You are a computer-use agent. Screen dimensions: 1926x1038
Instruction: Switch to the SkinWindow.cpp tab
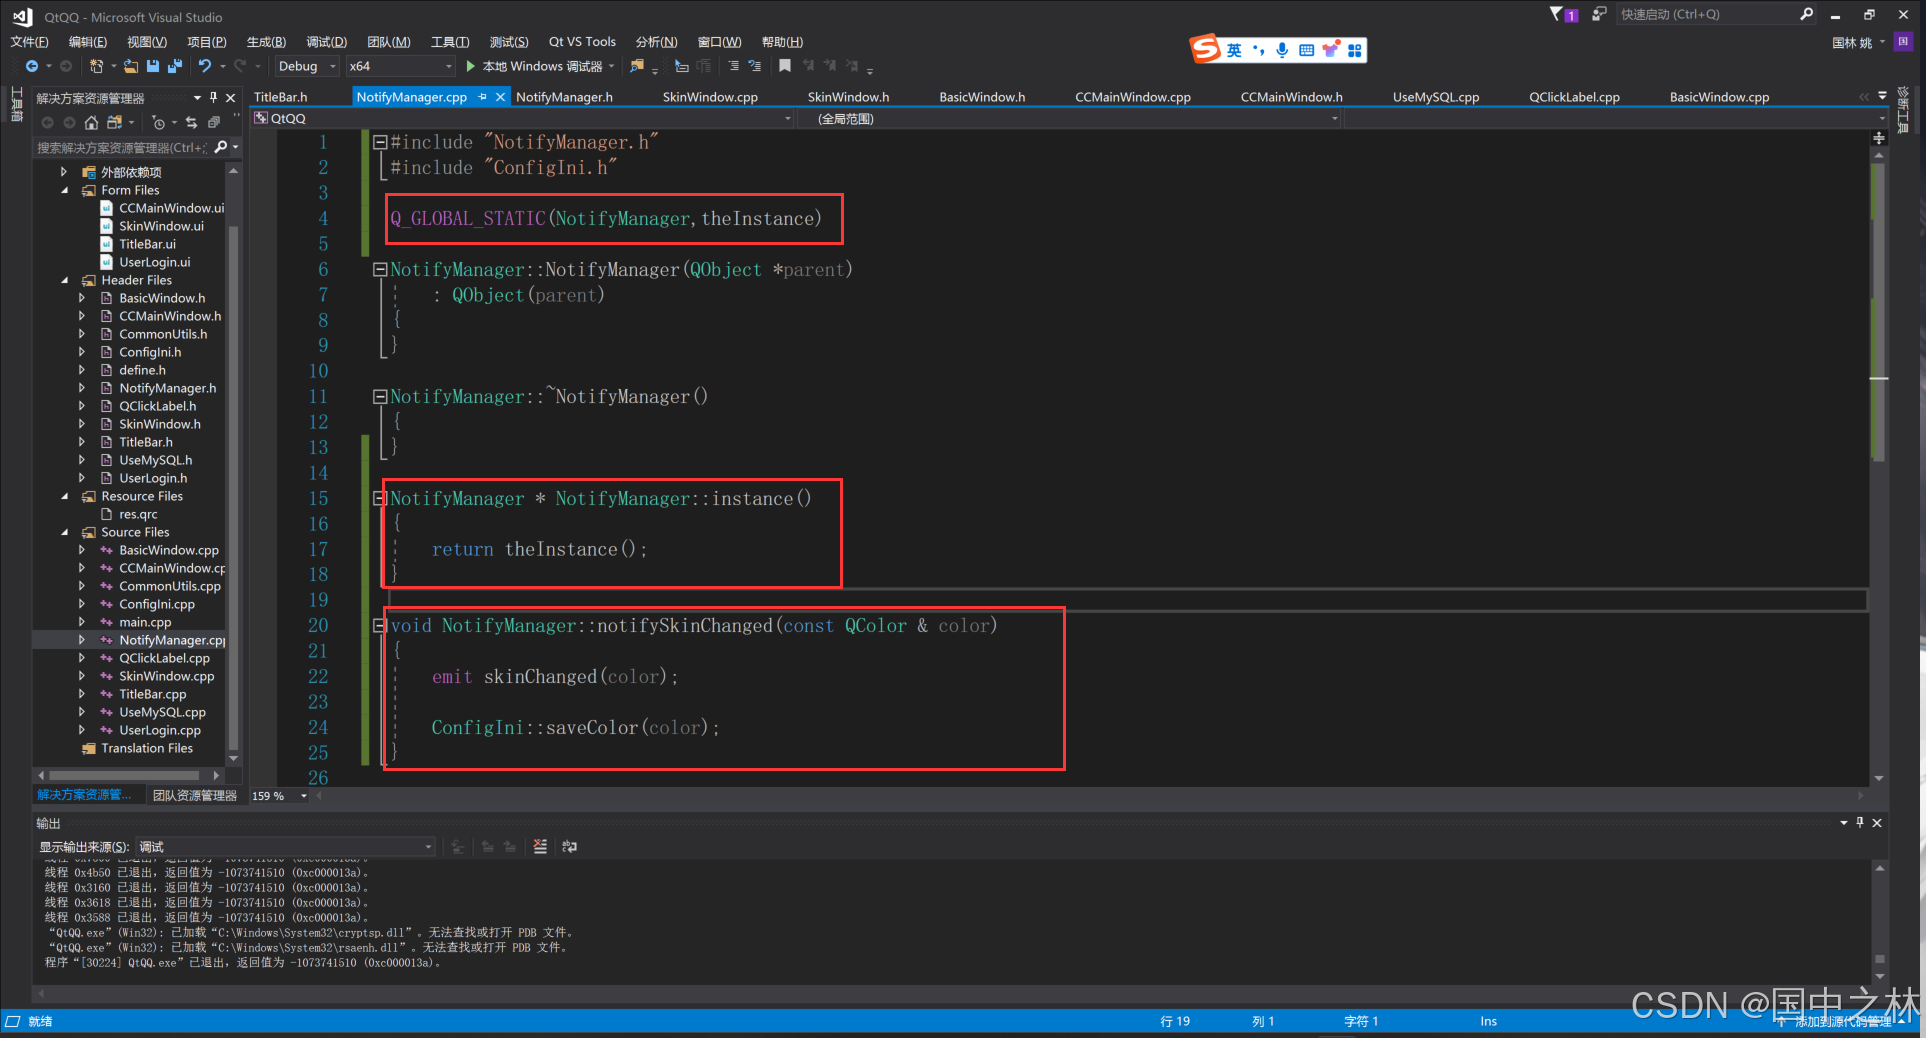710,97
